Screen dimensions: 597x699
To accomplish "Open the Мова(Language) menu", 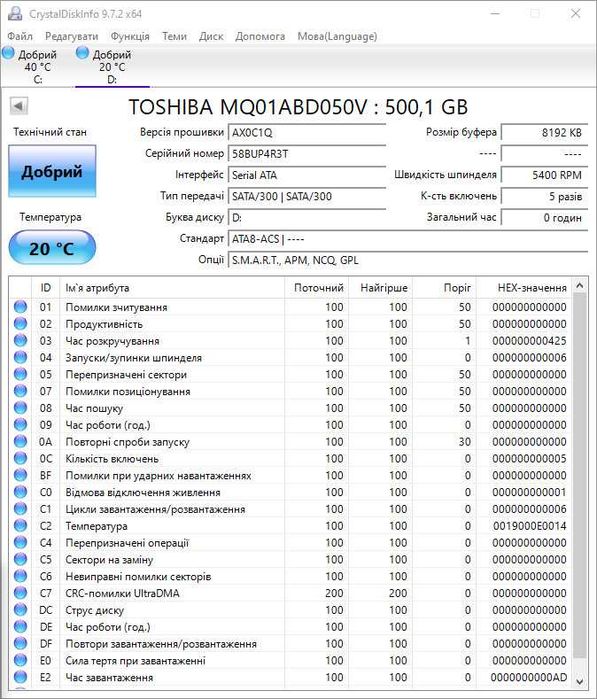I will click(x=337, y=36).
